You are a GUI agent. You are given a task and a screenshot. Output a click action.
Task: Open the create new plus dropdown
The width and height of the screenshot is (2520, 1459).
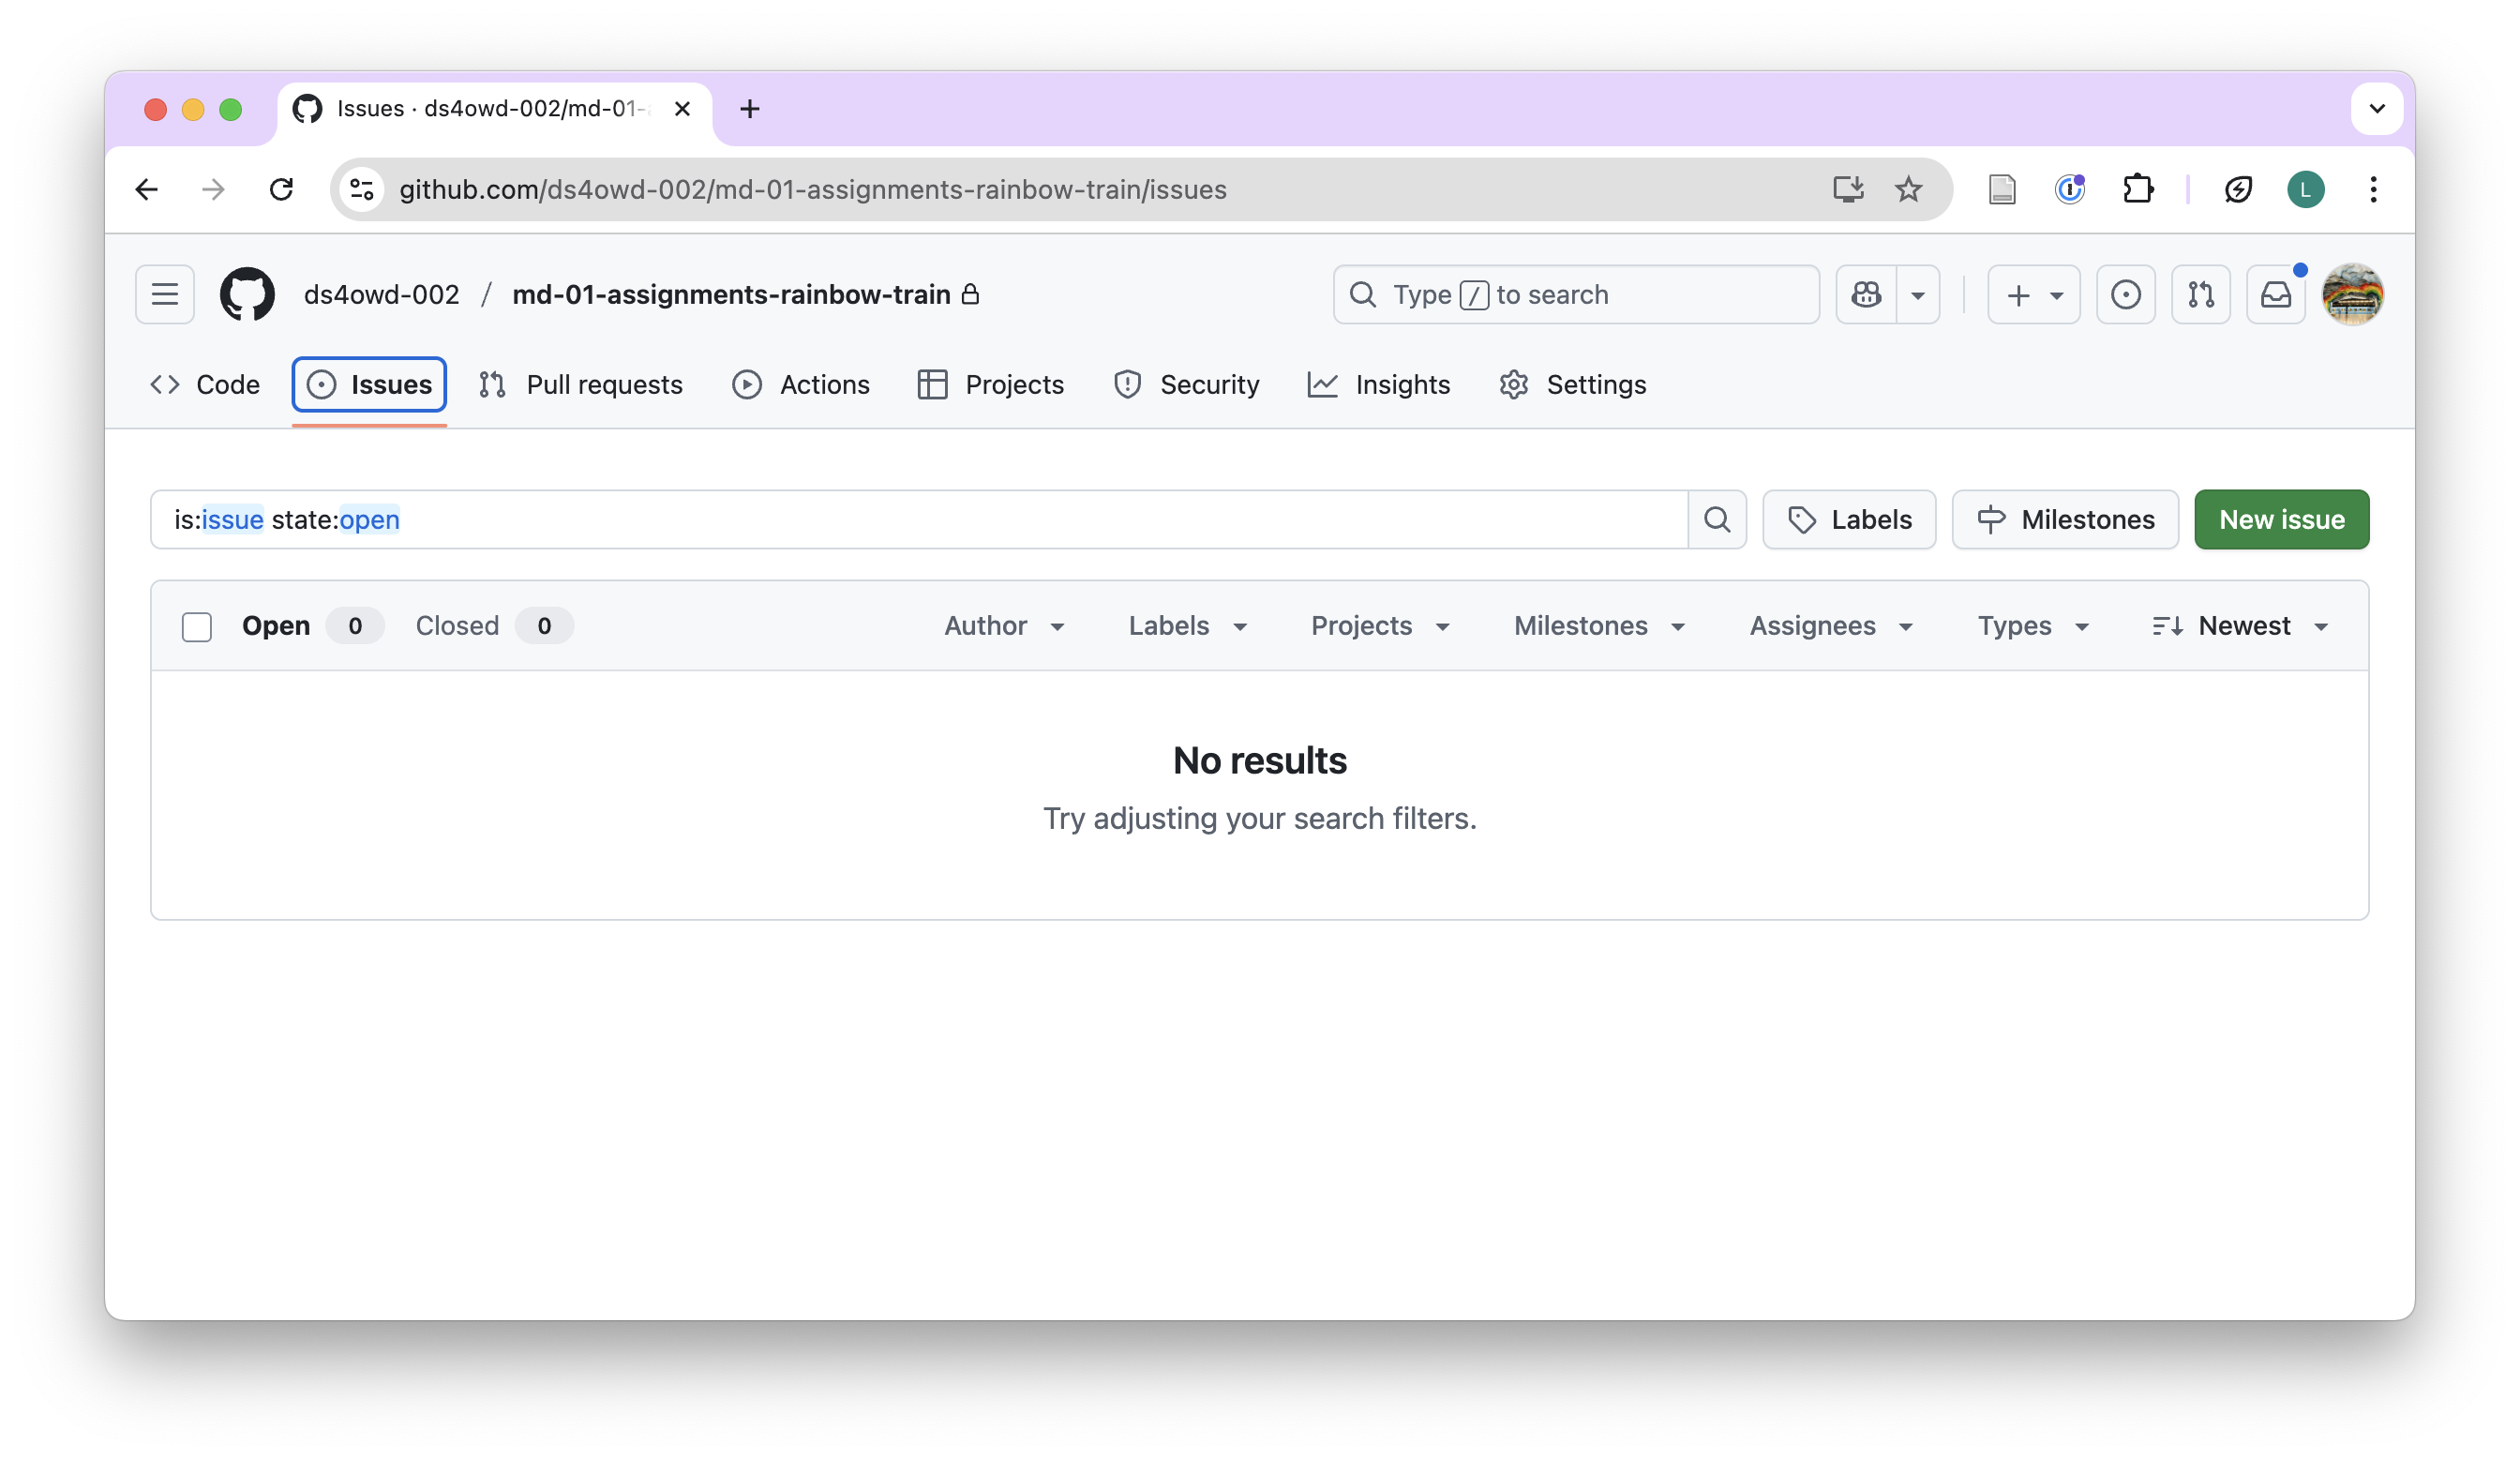[2033, 294]
